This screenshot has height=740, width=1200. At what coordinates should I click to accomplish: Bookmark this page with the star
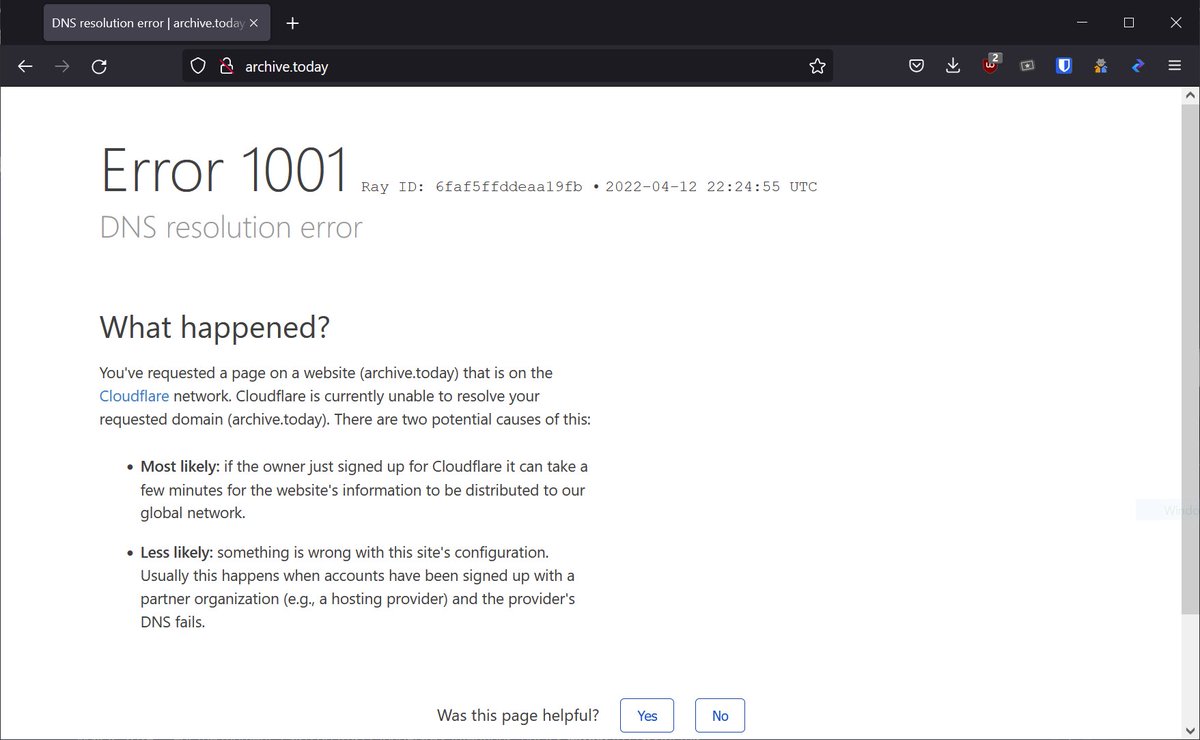click(x=817, y=66)
